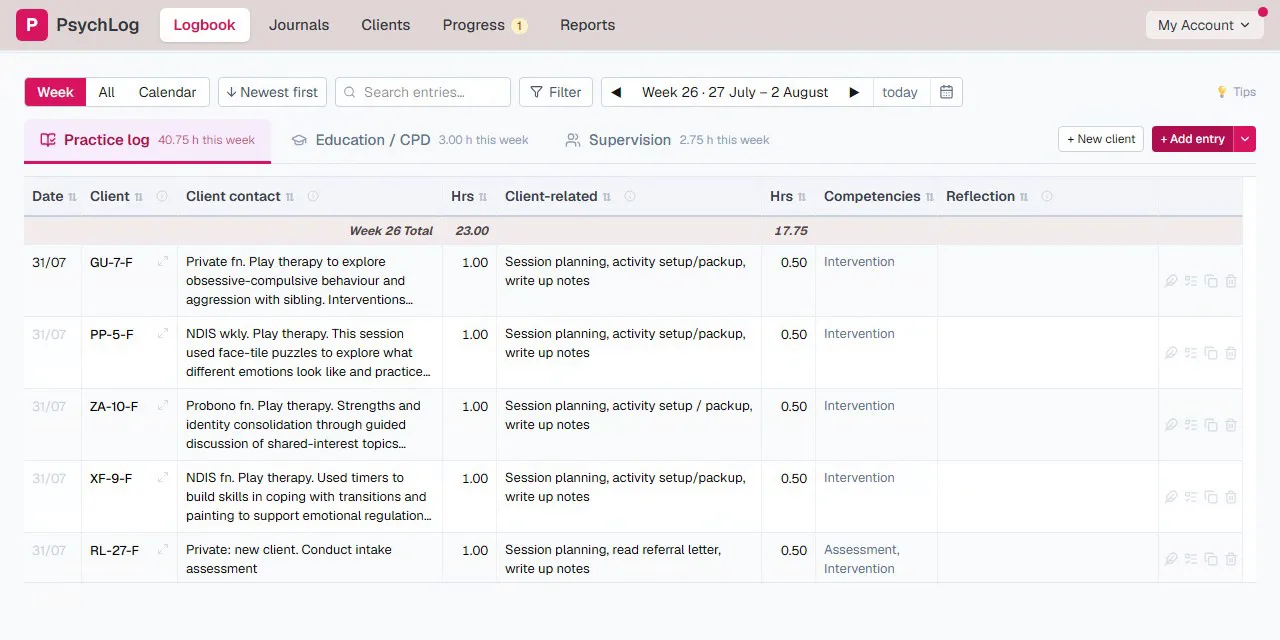Open the Reports nav tab
The width and height of the screenshot is (1280, 640).
(x=588, y=25)
